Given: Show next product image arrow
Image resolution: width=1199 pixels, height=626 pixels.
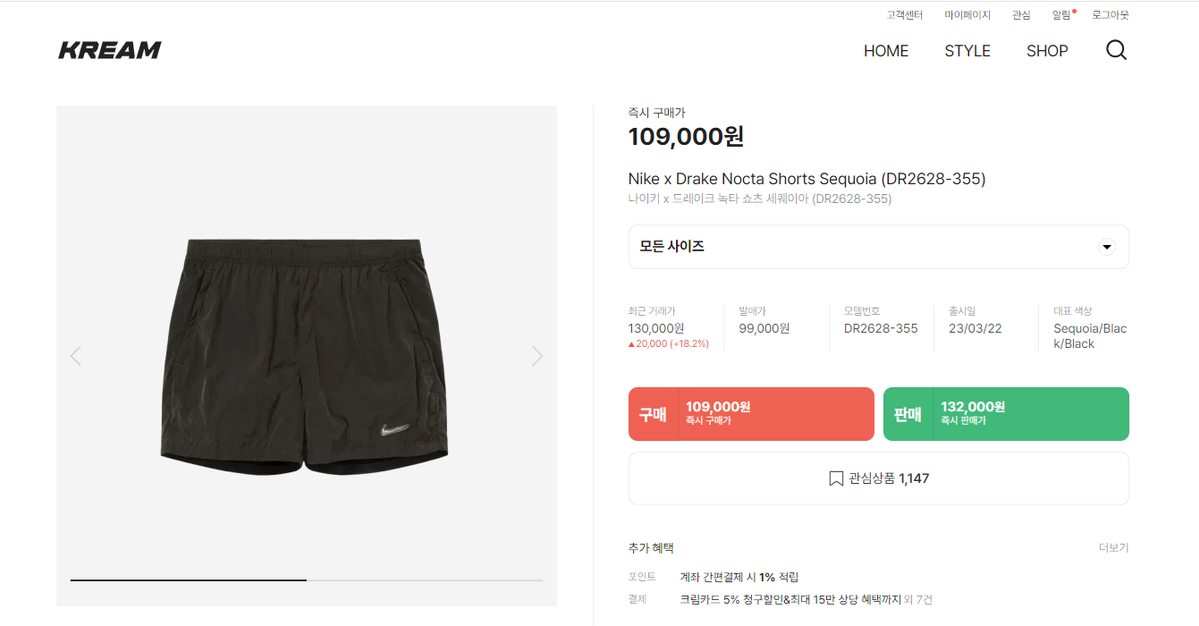Looking at the screenshot, I should (x=537, y=355).
